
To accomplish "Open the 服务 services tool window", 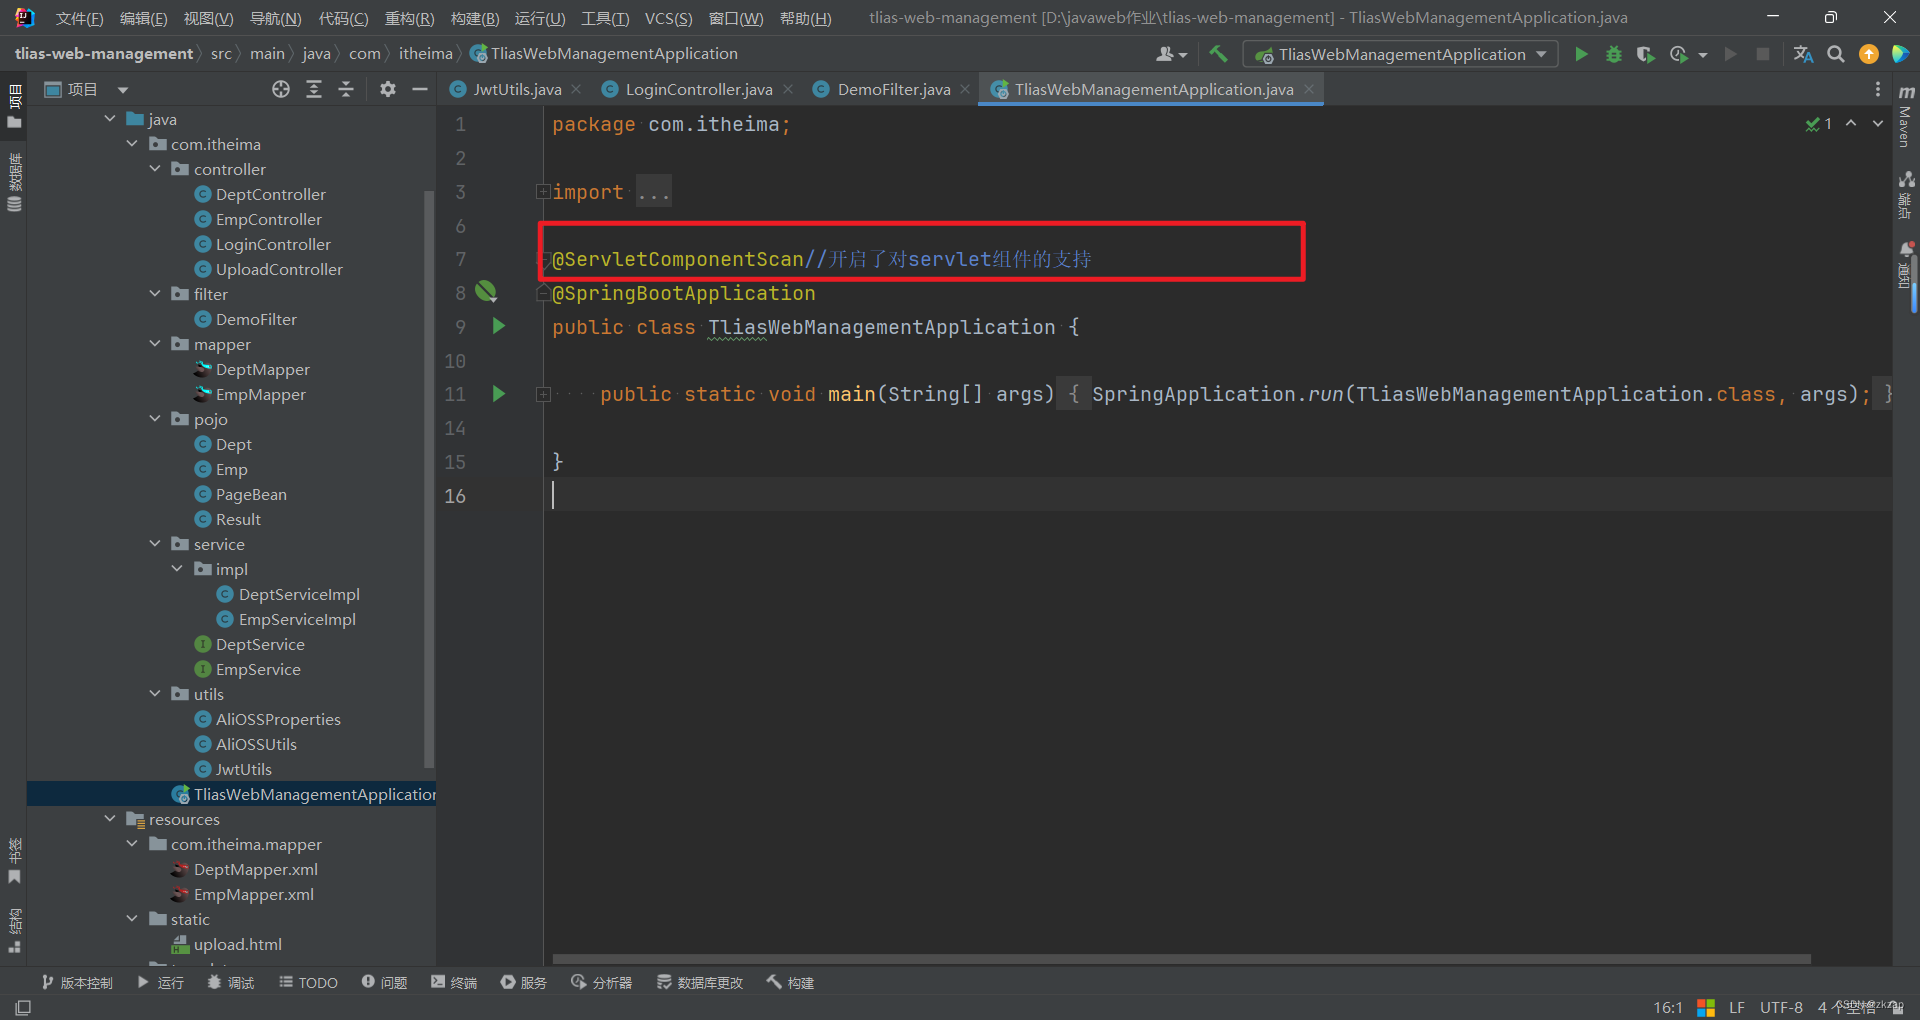I will tap(524, 983).
